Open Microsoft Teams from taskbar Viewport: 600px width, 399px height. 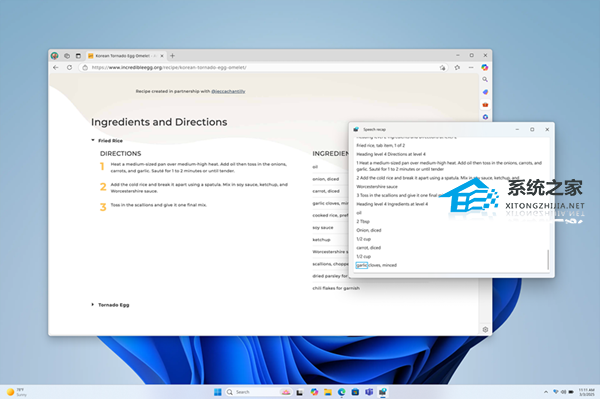coord(369,392)
